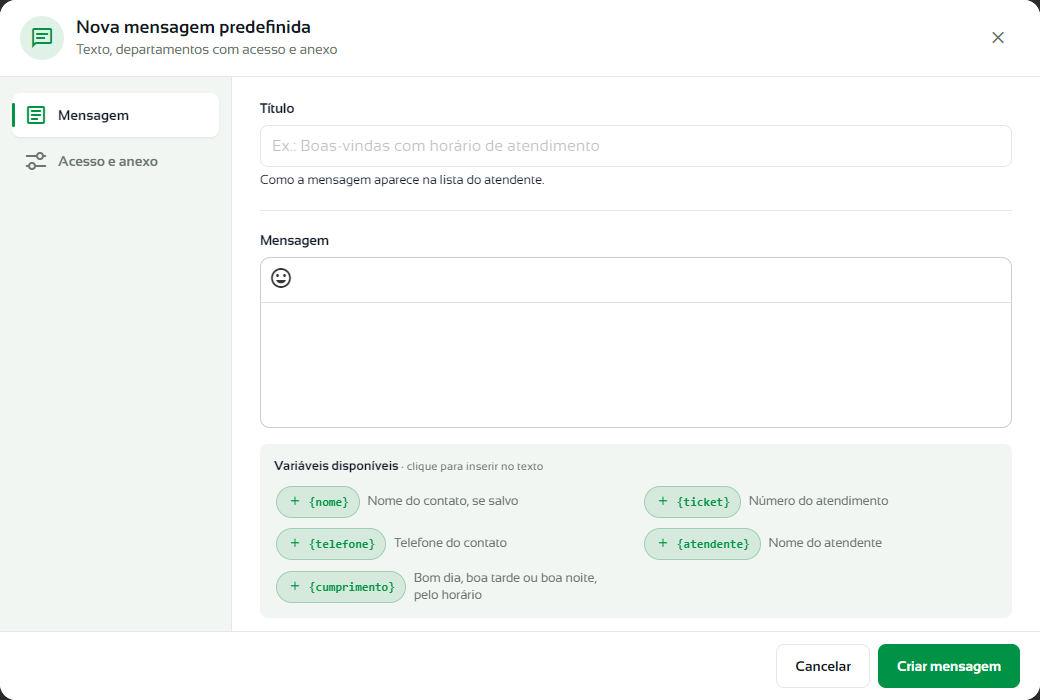Image resolution: width=1040 pixels, height=700 pixels.
Task: Click the Mensagem tab document icon
Action: 36,115
